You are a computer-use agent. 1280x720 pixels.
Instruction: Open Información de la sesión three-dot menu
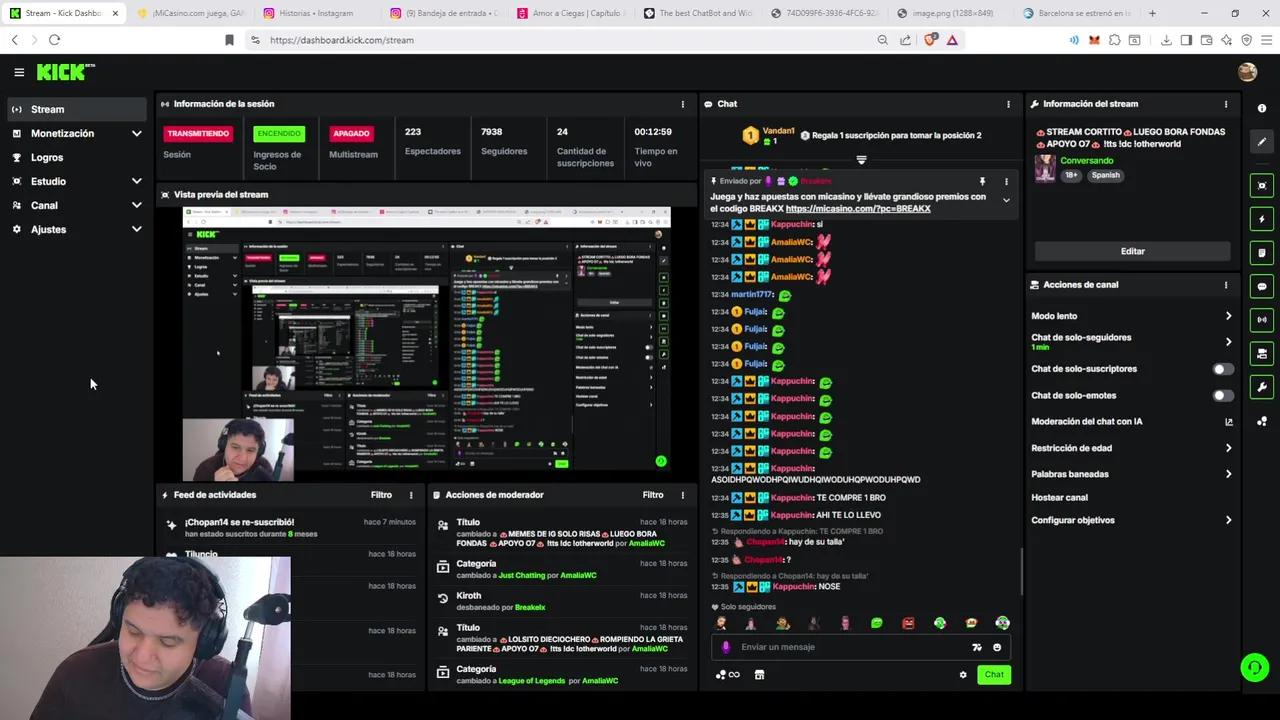[x=683, y=104]
